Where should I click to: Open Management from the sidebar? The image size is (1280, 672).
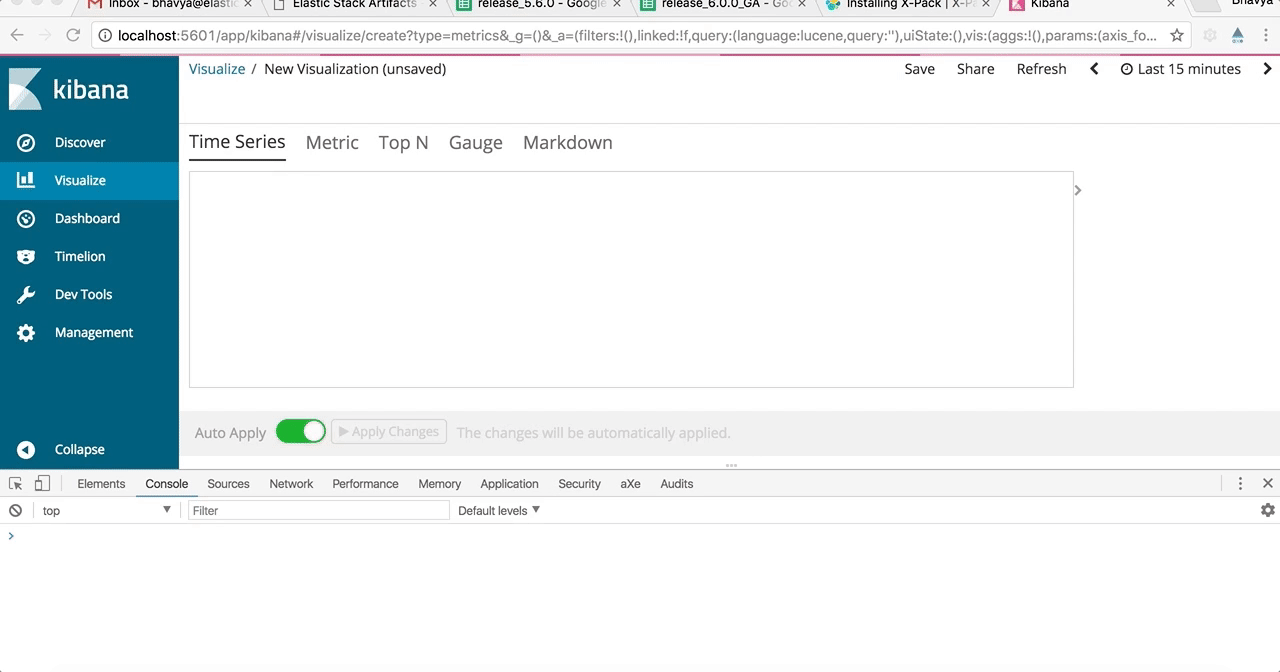[89, 333]
